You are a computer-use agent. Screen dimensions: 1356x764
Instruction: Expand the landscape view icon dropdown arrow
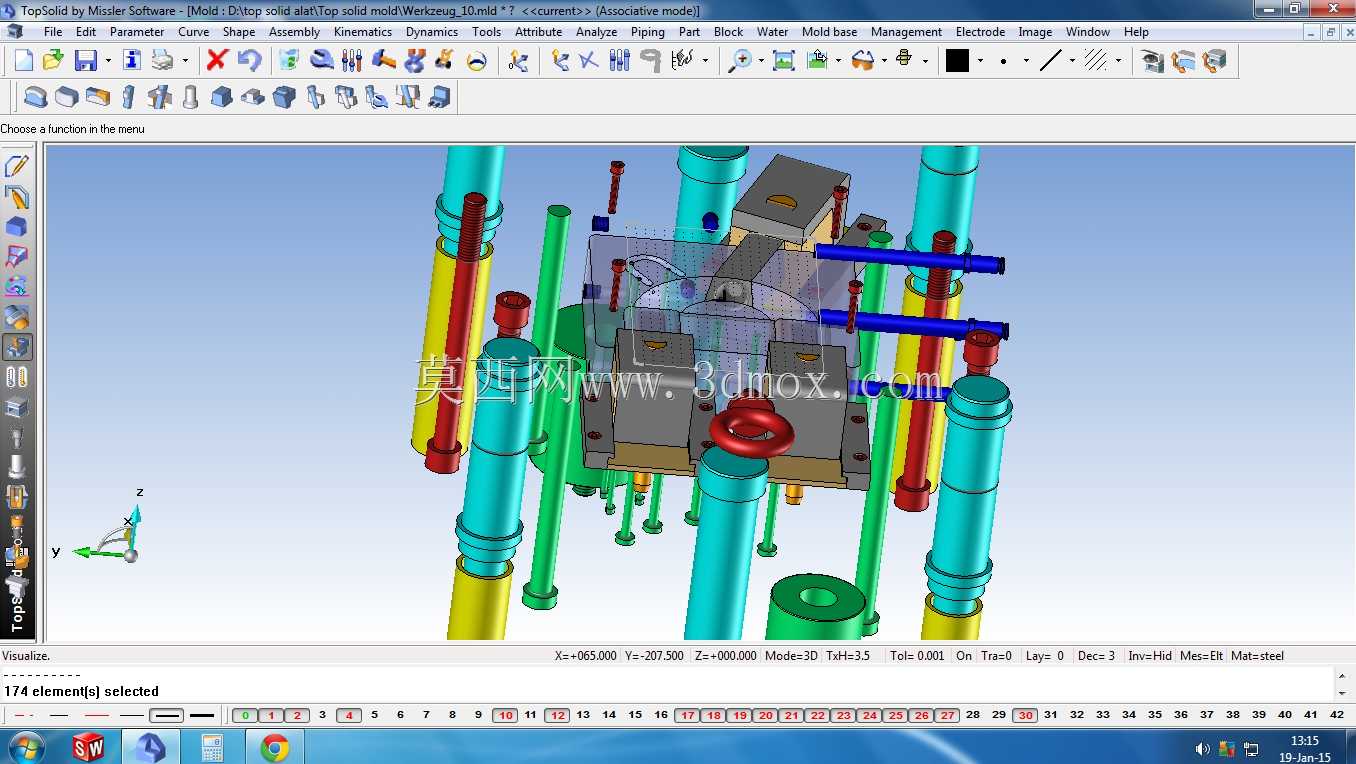[838, 61]
